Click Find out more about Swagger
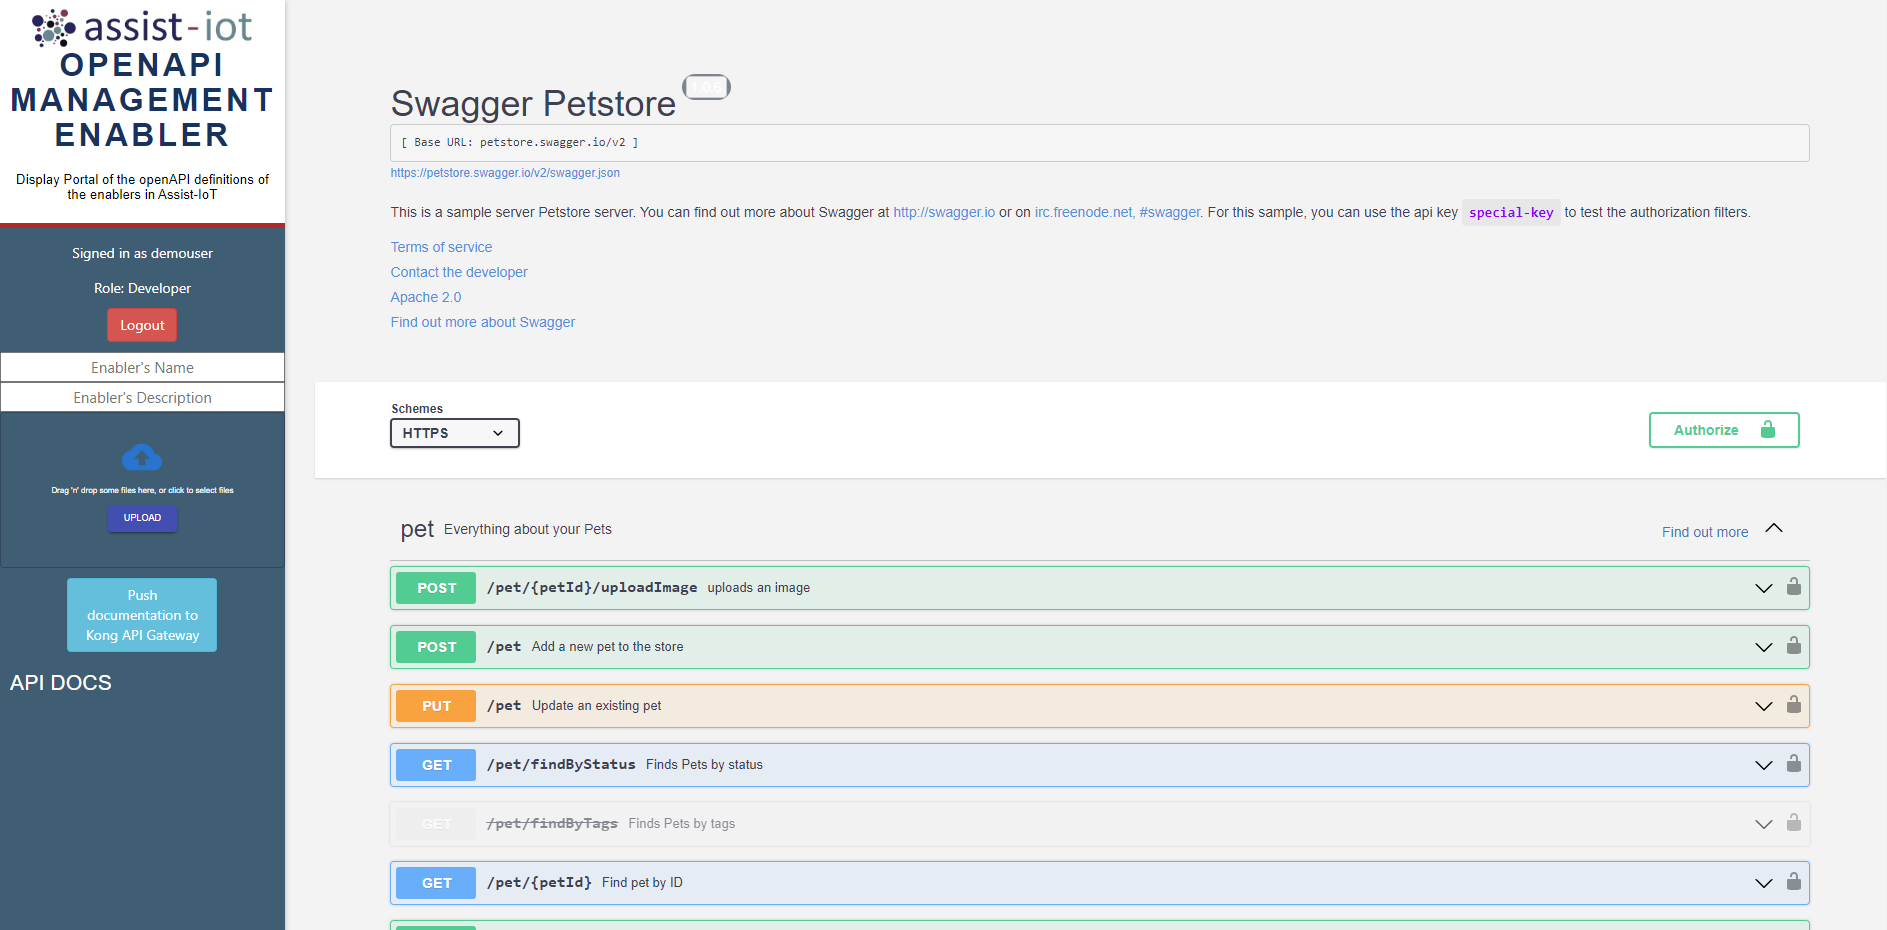Screen dimensions: 1887x930 pyautogui.click(x=483, y=322)
